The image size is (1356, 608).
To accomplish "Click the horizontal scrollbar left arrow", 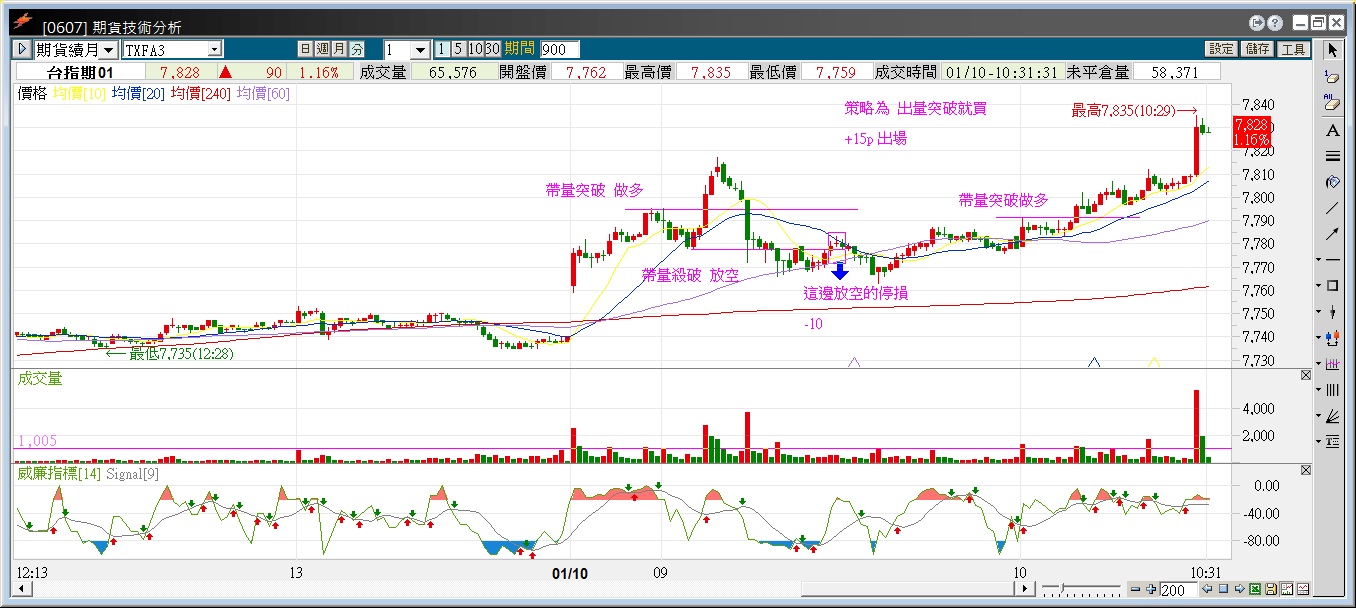I will (22, 590).
